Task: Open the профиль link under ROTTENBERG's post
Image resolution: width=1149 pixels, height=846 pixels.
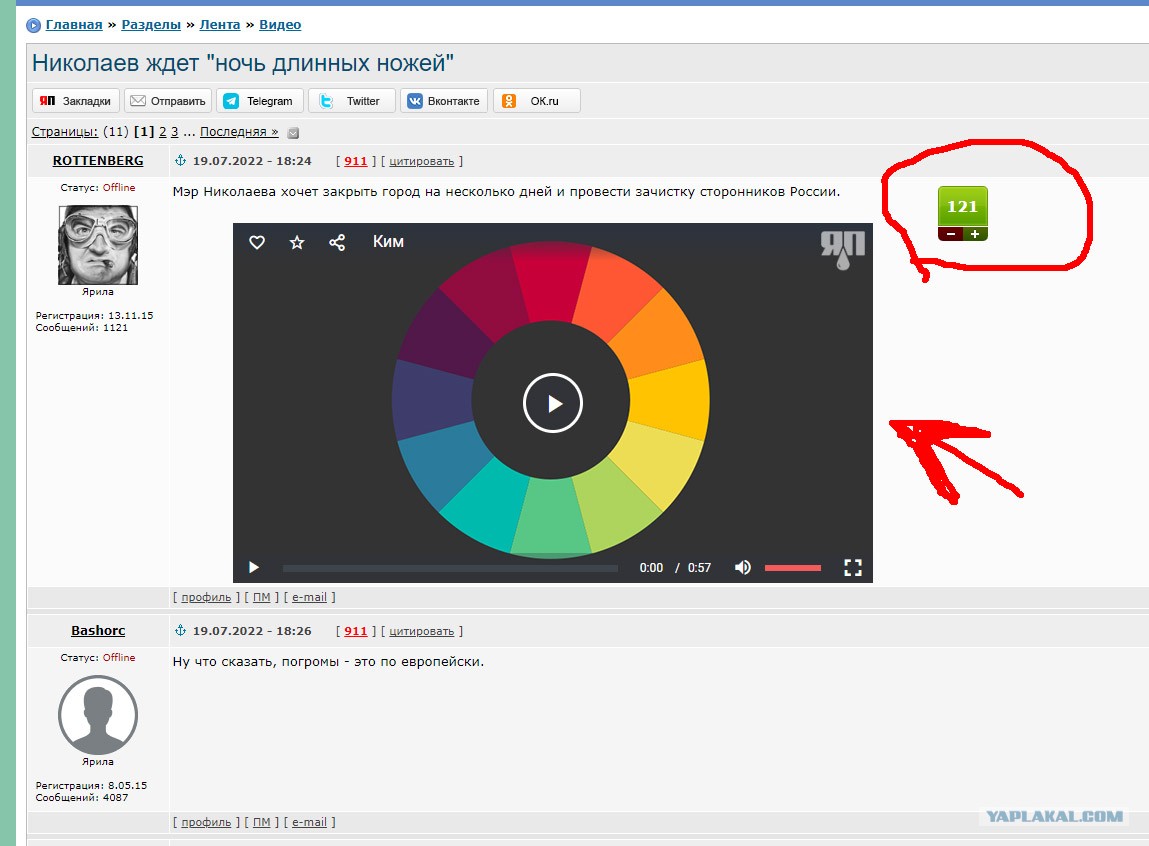Action: pyautogui.click(x=206, y=597)
